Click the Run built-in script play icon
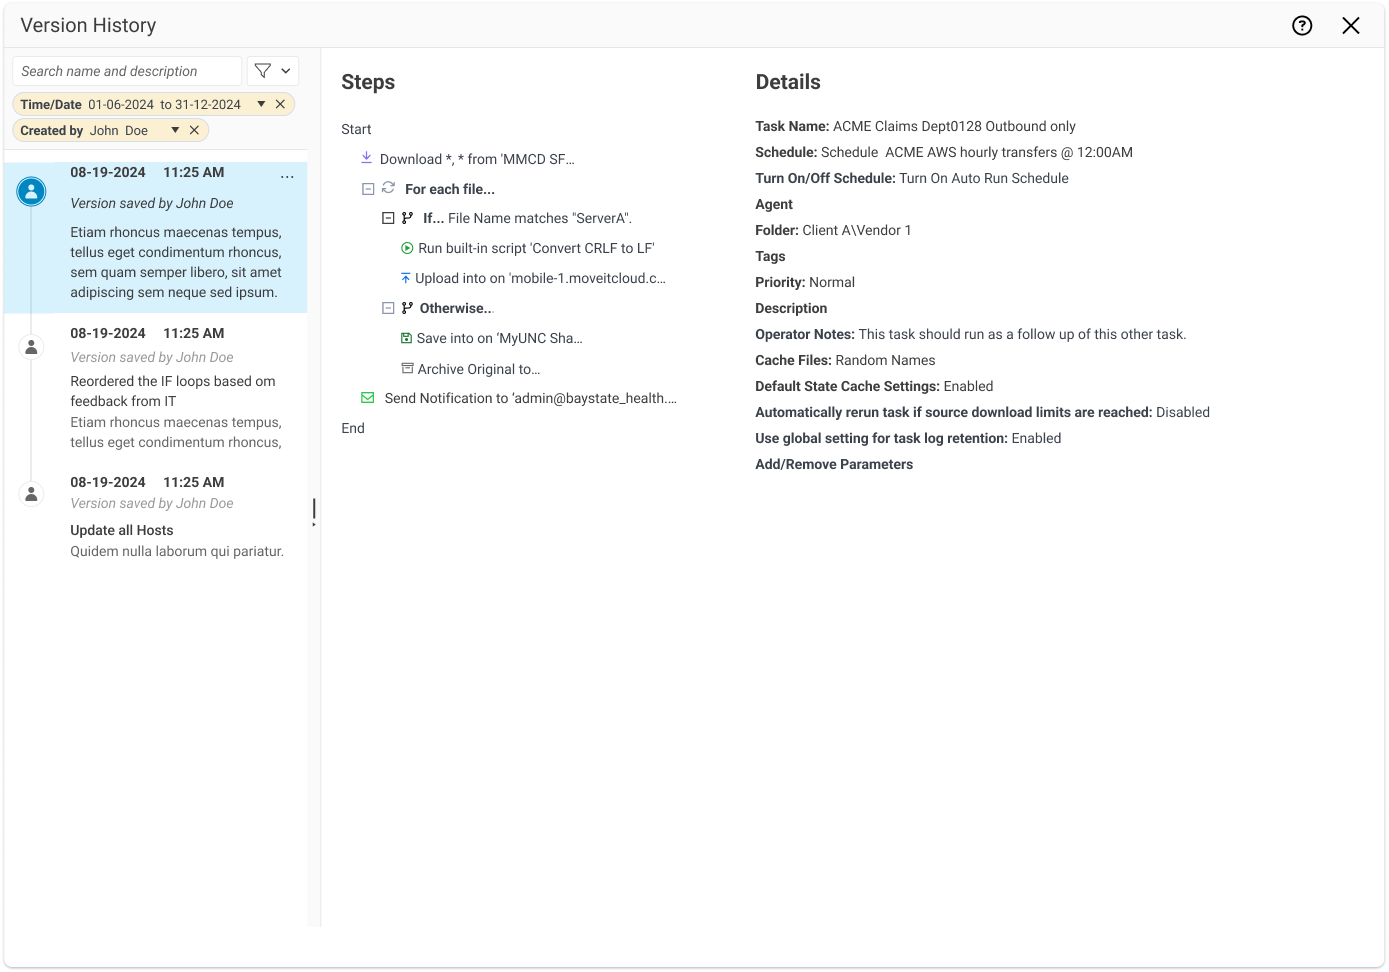The width and height of the screenshot is (1389, 972). (407, 248)
